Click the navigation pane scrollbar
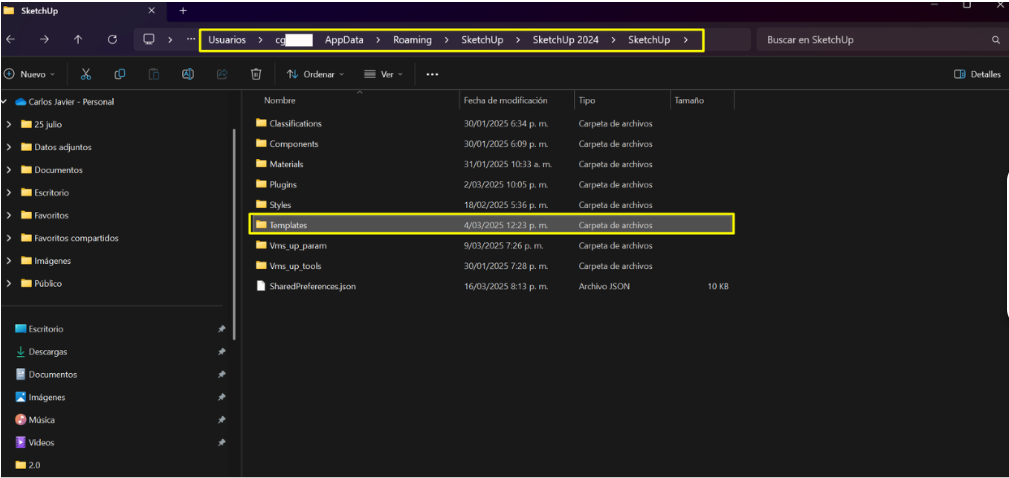This screenshot has width=1009, height=478. click(x=234, y=234)
